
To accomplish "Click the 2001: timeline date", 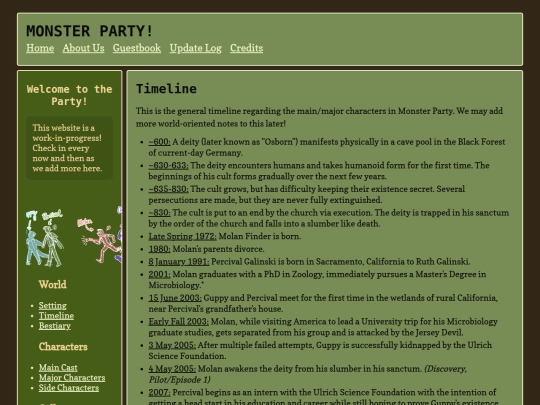I will (159, 274).
